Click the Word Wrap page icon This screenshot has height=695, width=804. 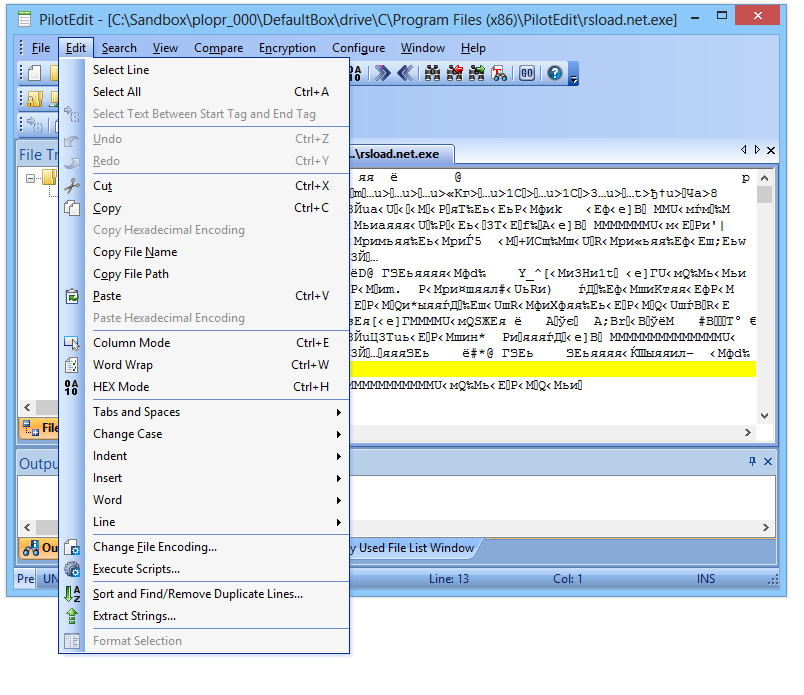(72, 365)
